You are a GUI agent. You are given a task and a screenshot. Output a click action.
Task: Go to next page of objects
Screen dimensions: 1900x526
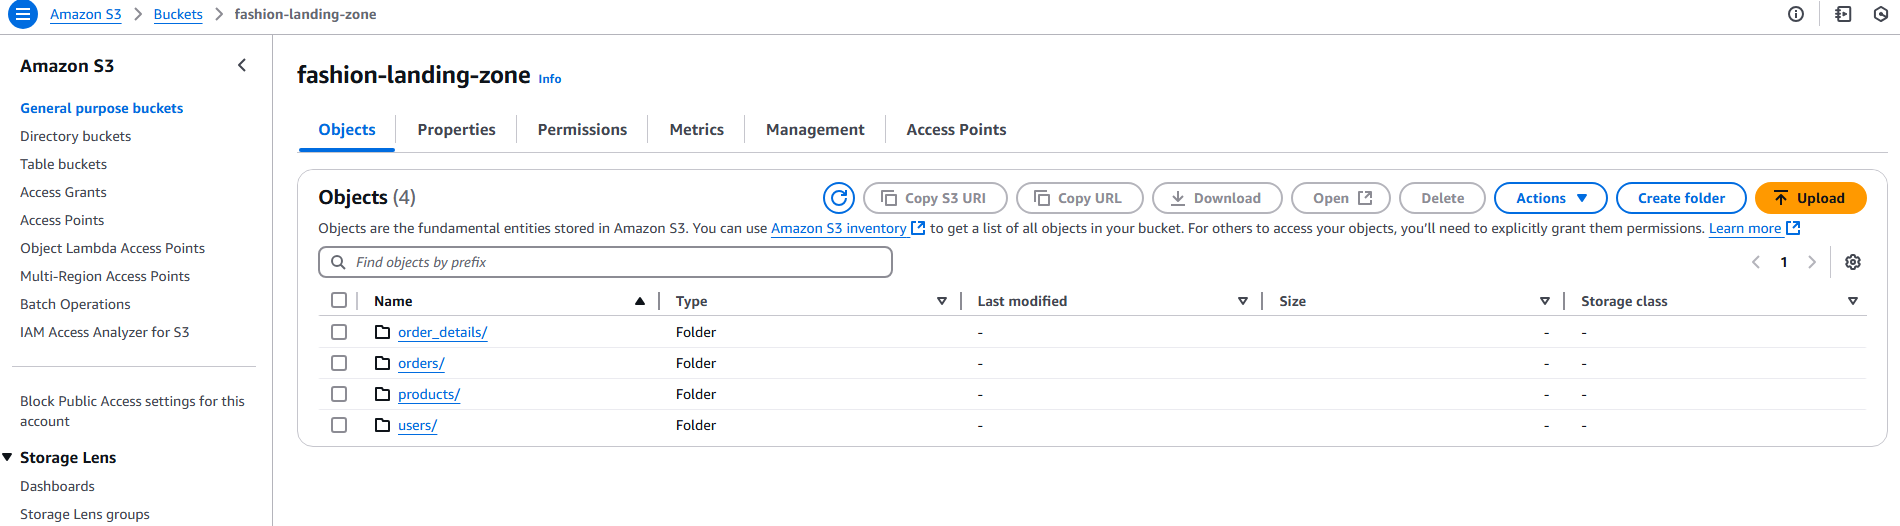point(1812,262)
